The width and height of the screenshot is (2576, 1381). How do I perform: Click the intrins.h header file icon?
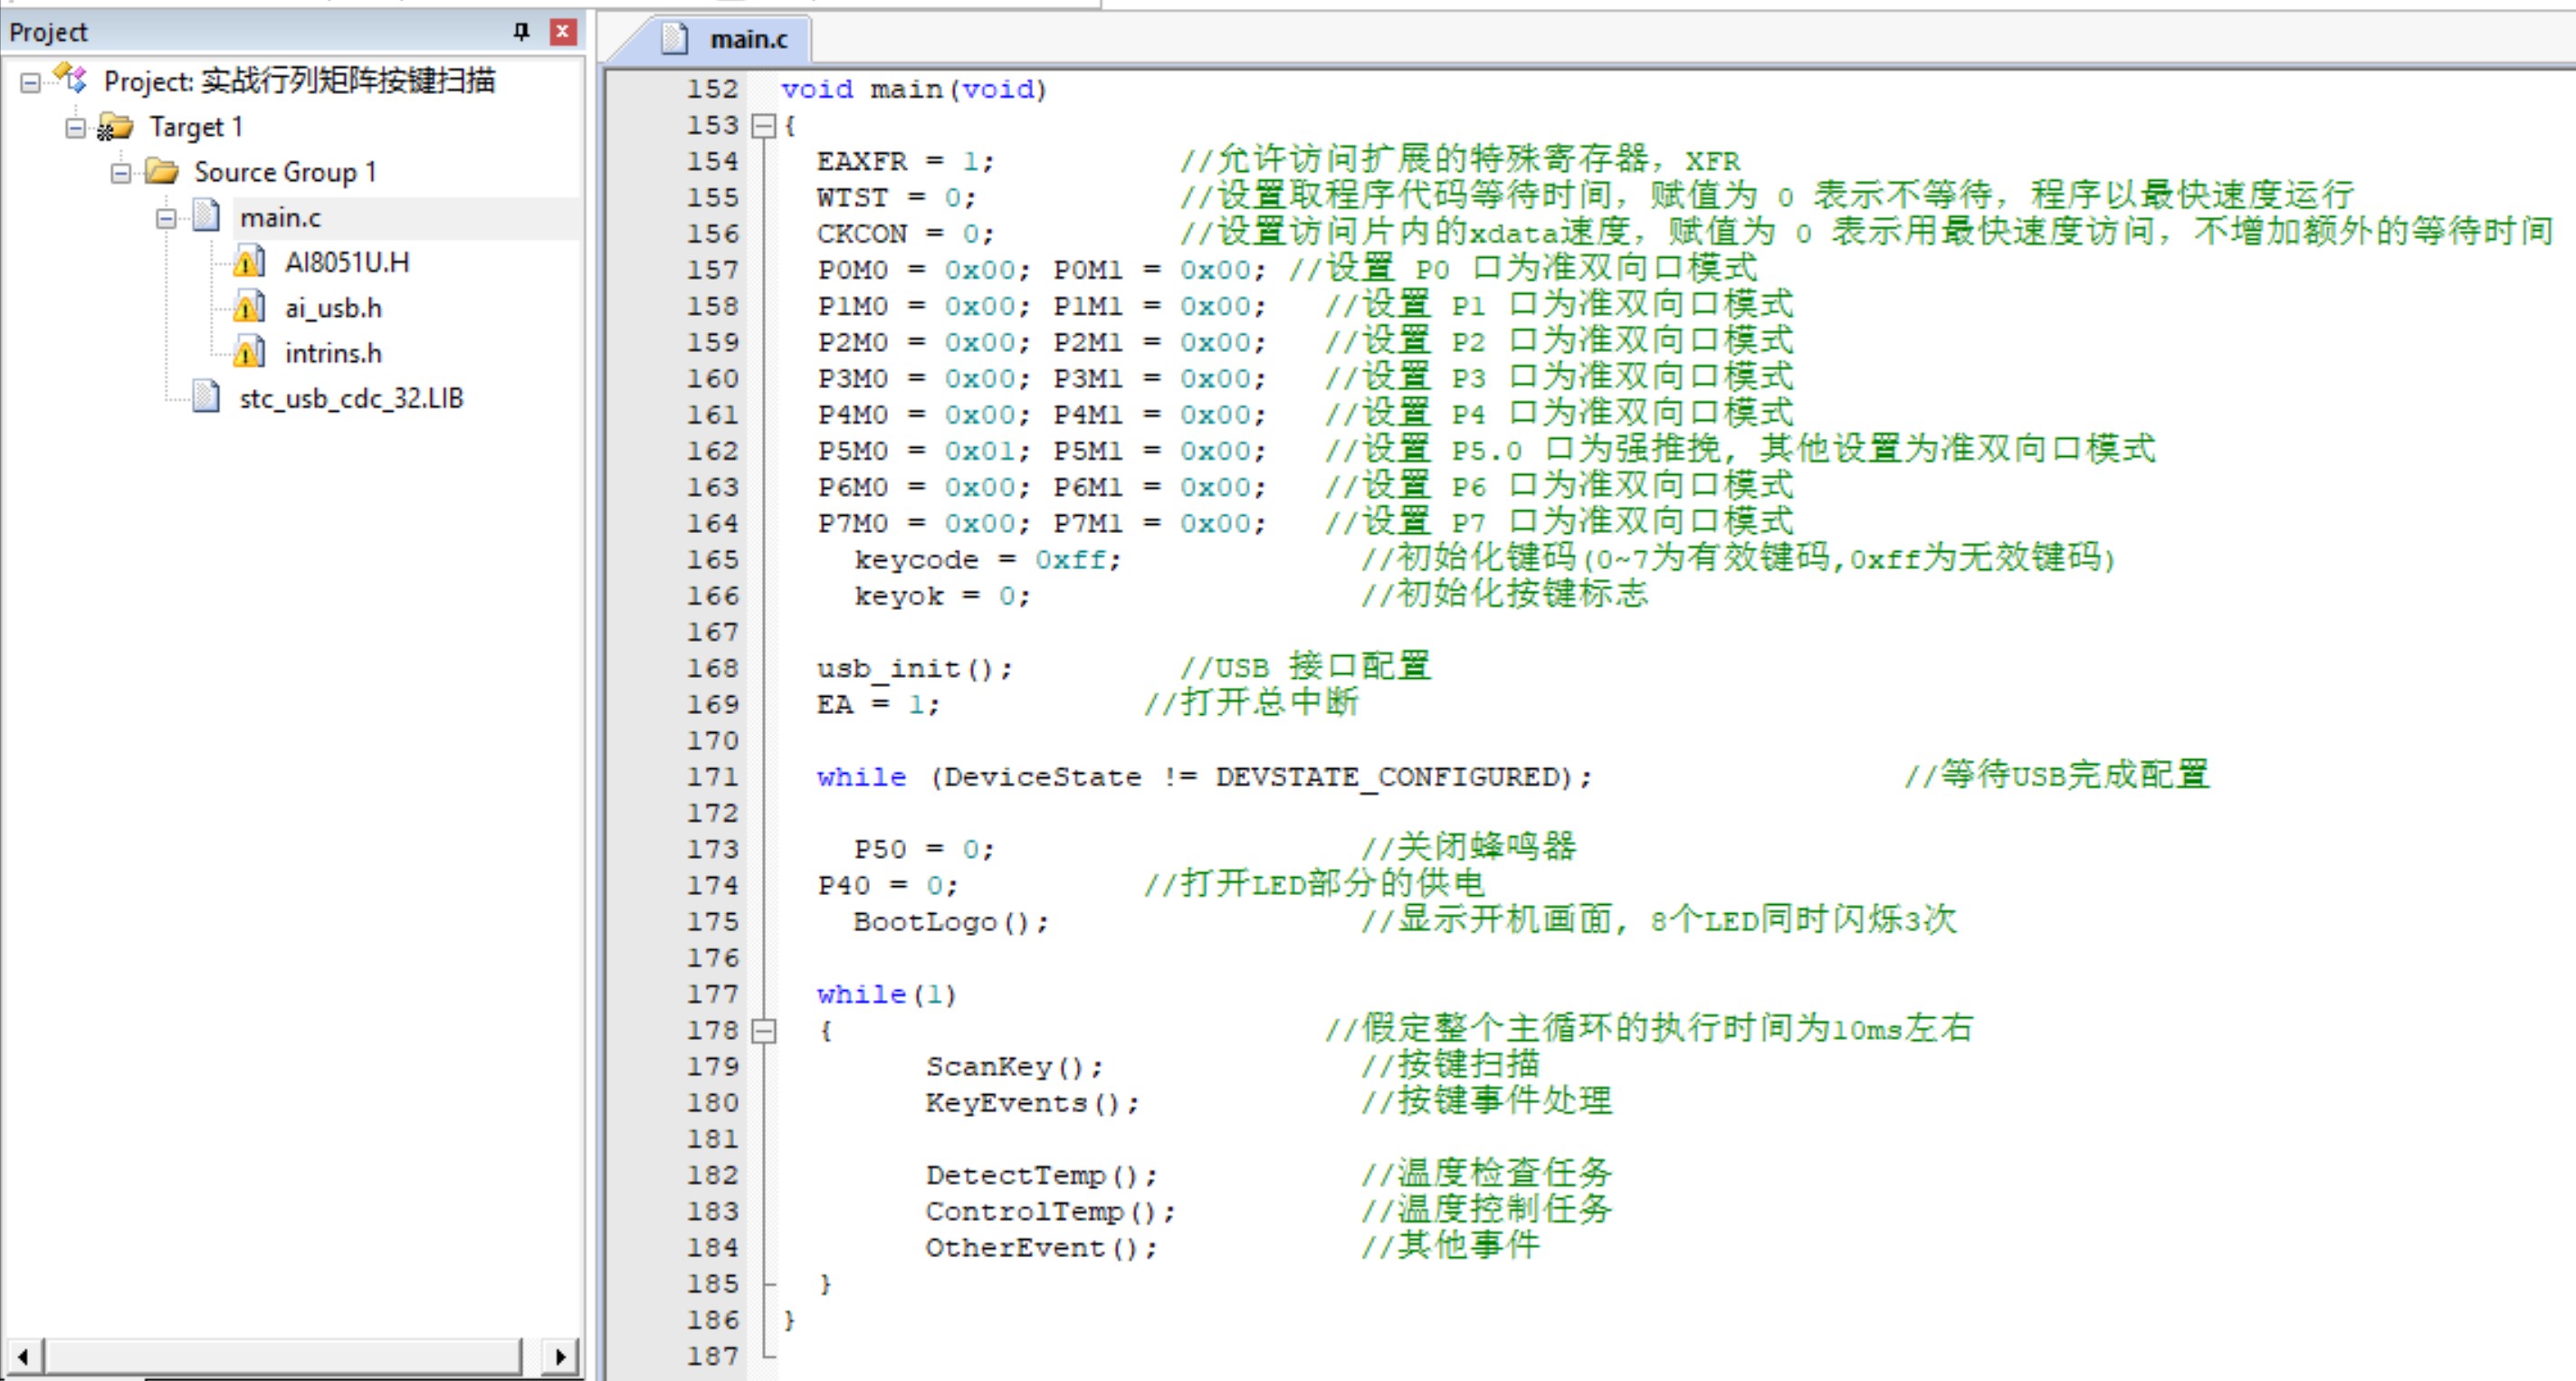249,352
